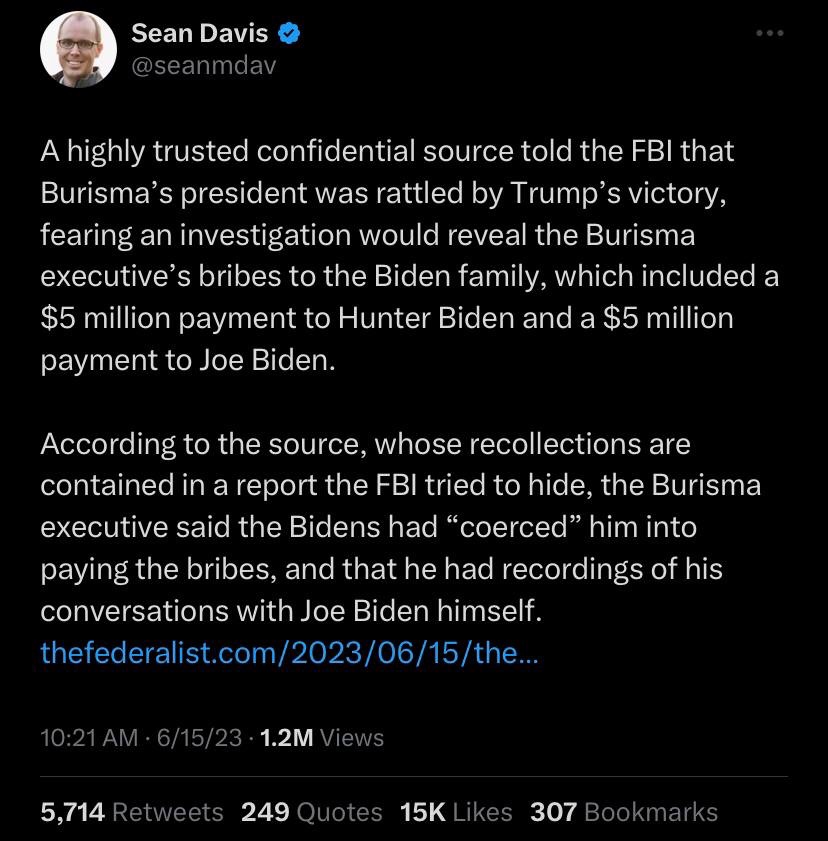The width and height of the screenshot is (828, 841).
Task: Click the word Bookmarks
Action: 651,812
